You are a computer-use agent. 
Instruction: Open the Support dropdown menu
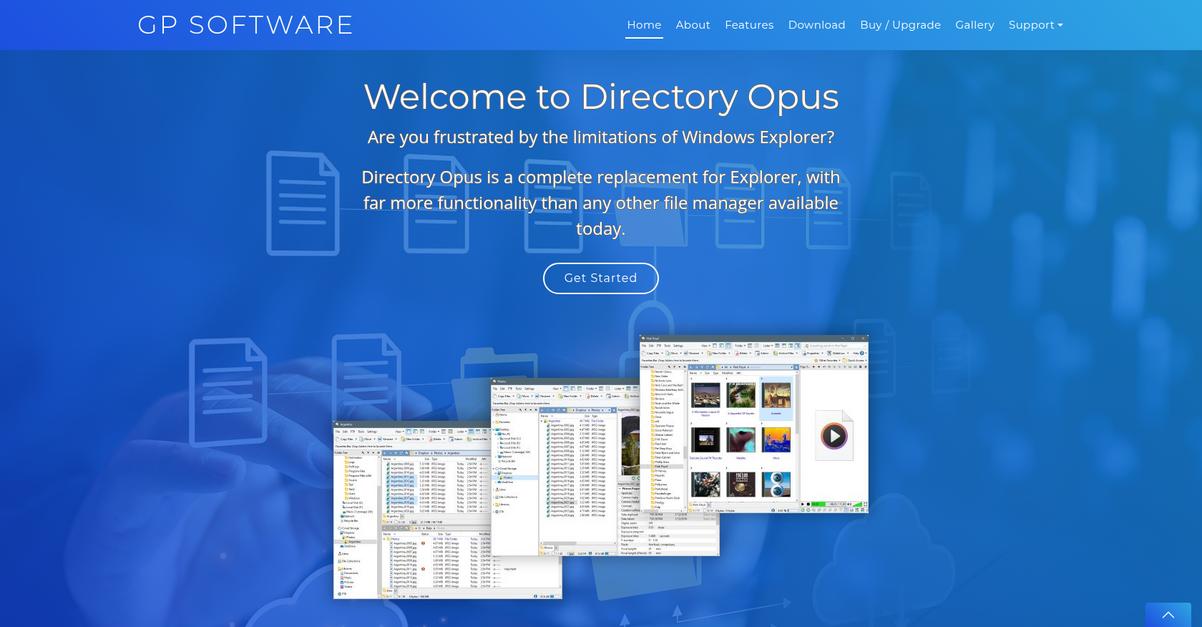1030,25
